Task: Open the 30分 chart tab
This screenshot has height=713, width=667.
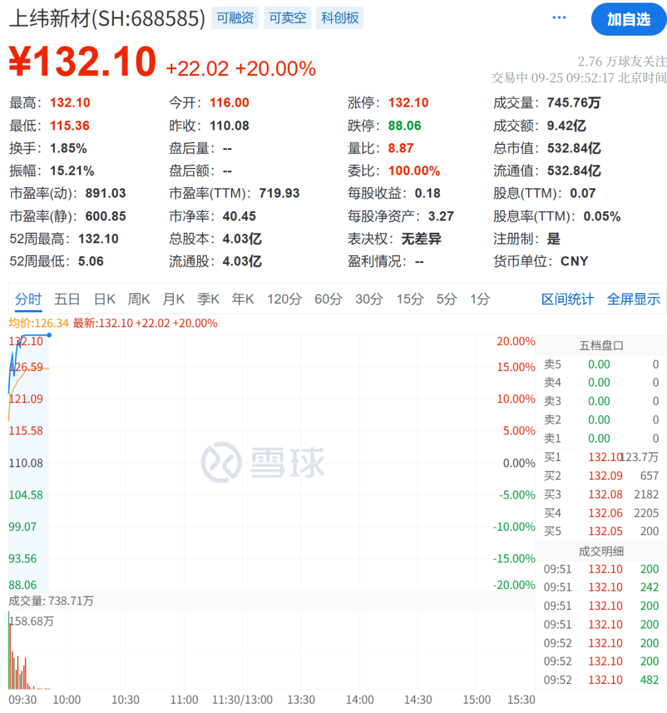Action: click(x=369, y=299)
